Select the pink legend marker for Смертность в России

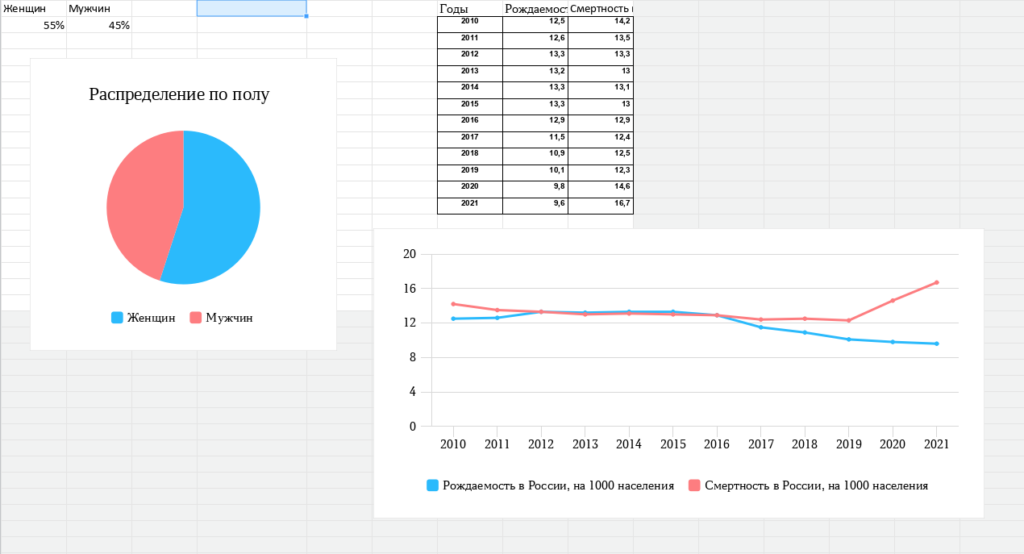click(x=694, y=486)
